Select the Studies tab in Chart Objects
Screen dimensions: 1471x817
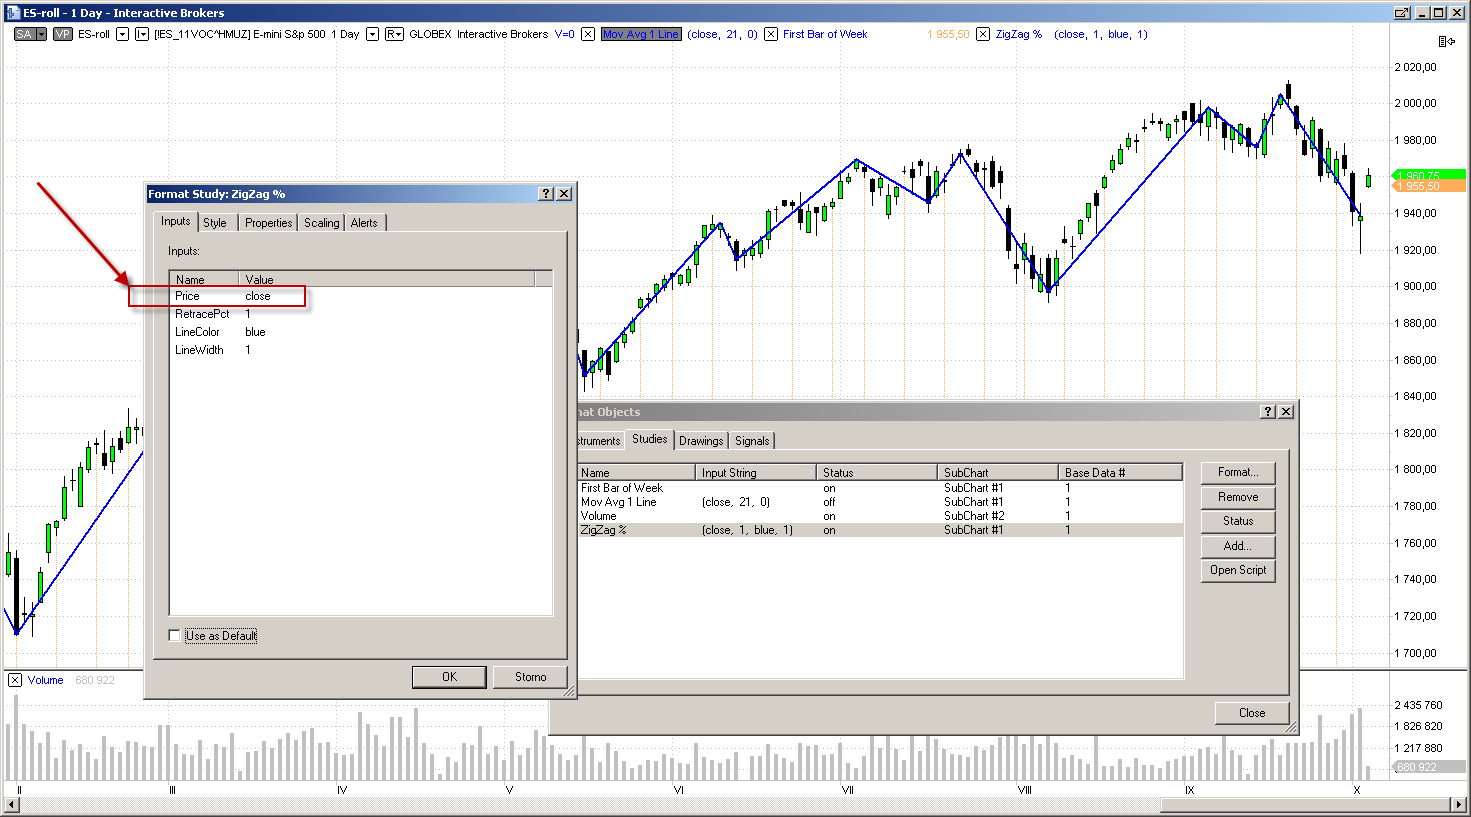(x=650, y=439)
